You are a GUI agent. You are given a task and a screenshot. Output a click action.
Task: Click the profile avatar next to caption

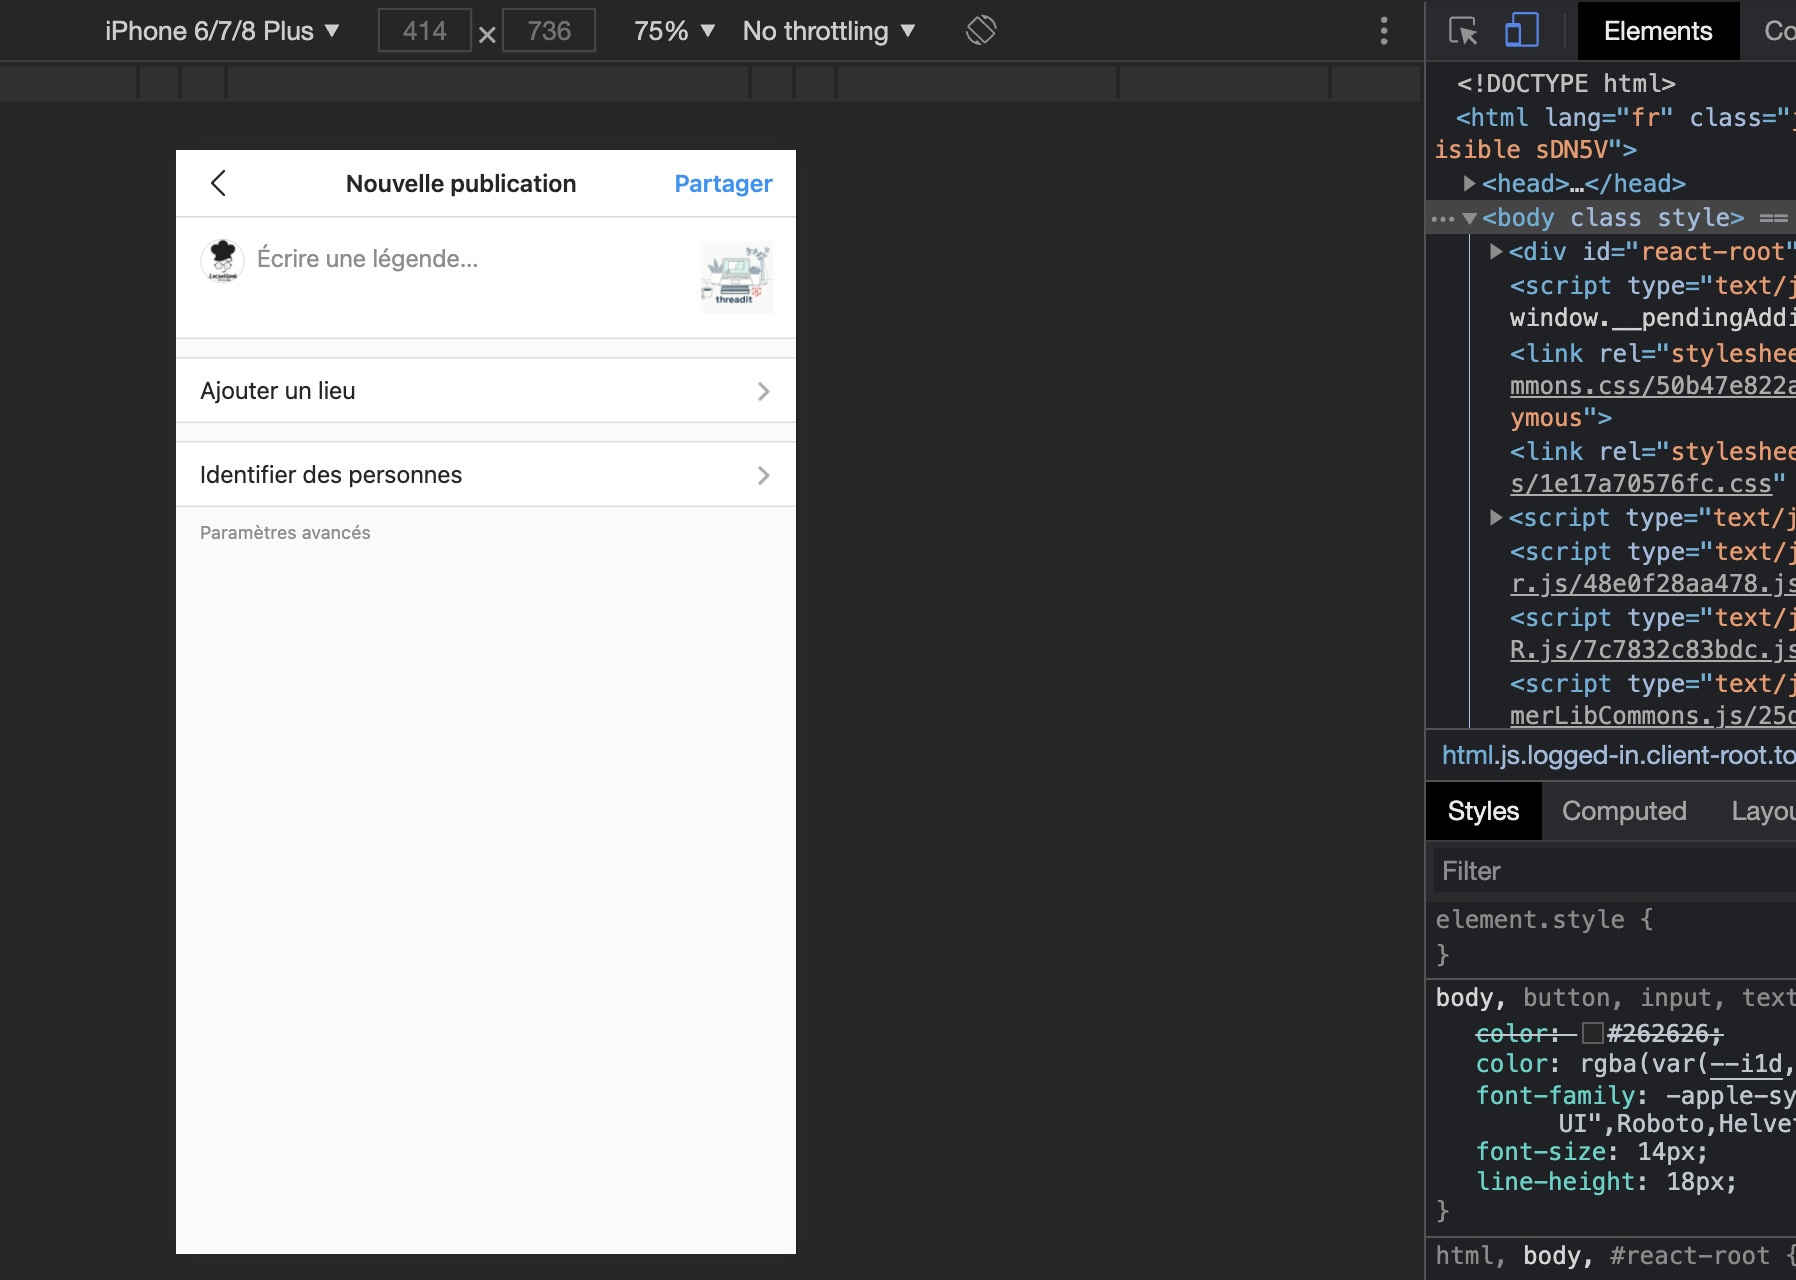tap(222, 260)
